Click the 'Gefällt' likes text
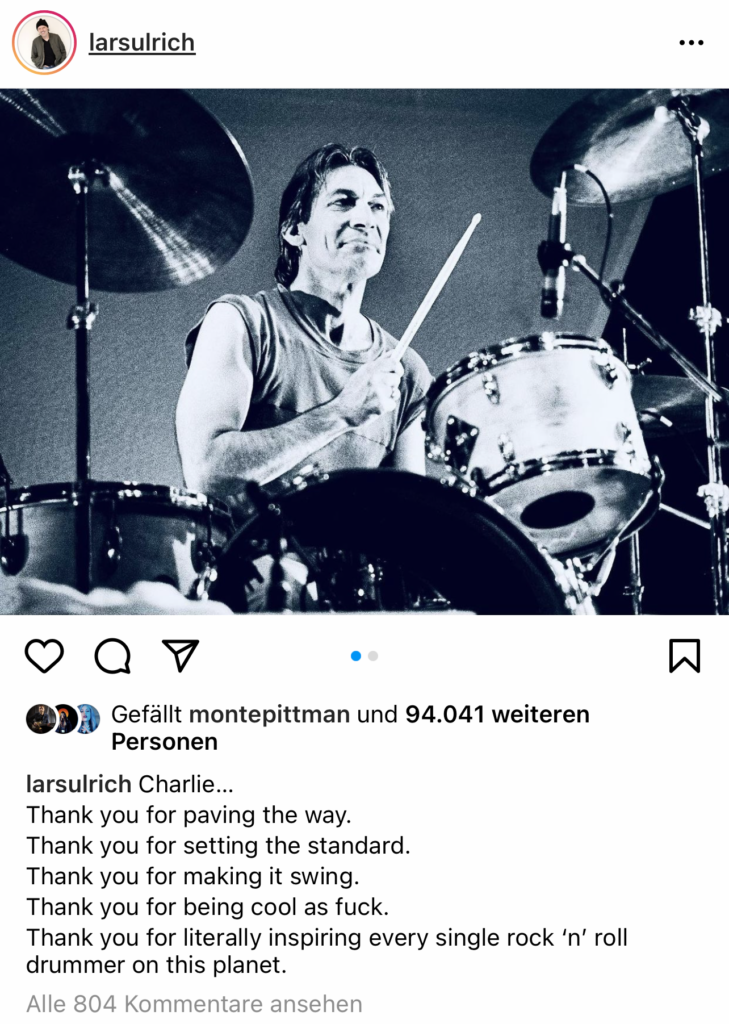This screenshot has height=1024, width=729. [x=146, y=714]
